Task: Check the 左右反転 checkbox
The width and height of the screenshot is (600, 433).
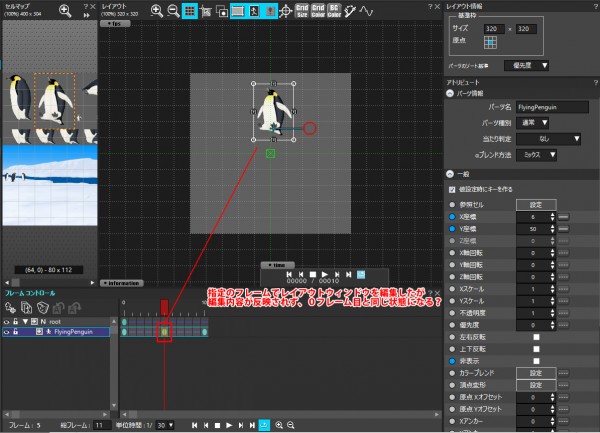Action: pyautogui.click(x=536, y=337)
